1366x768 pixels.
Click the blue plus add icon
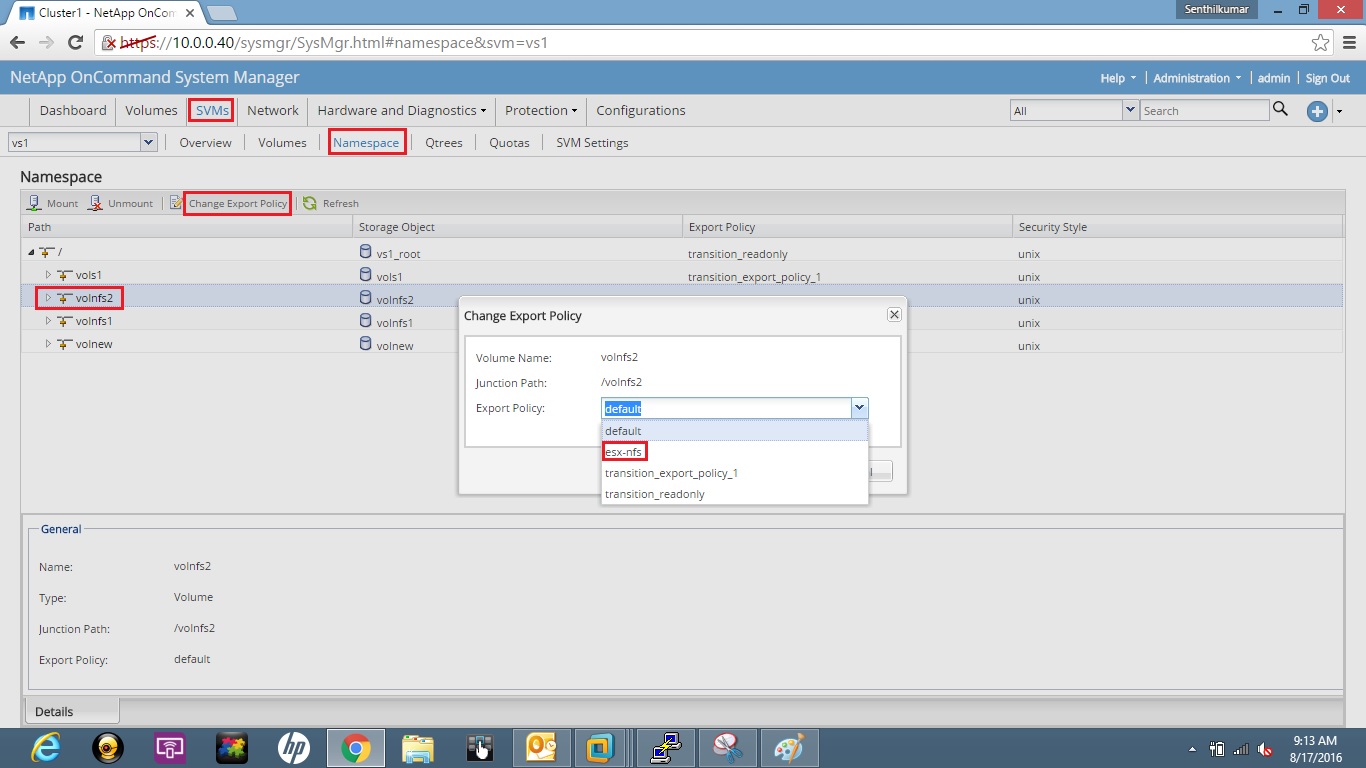pos(1316,112)
